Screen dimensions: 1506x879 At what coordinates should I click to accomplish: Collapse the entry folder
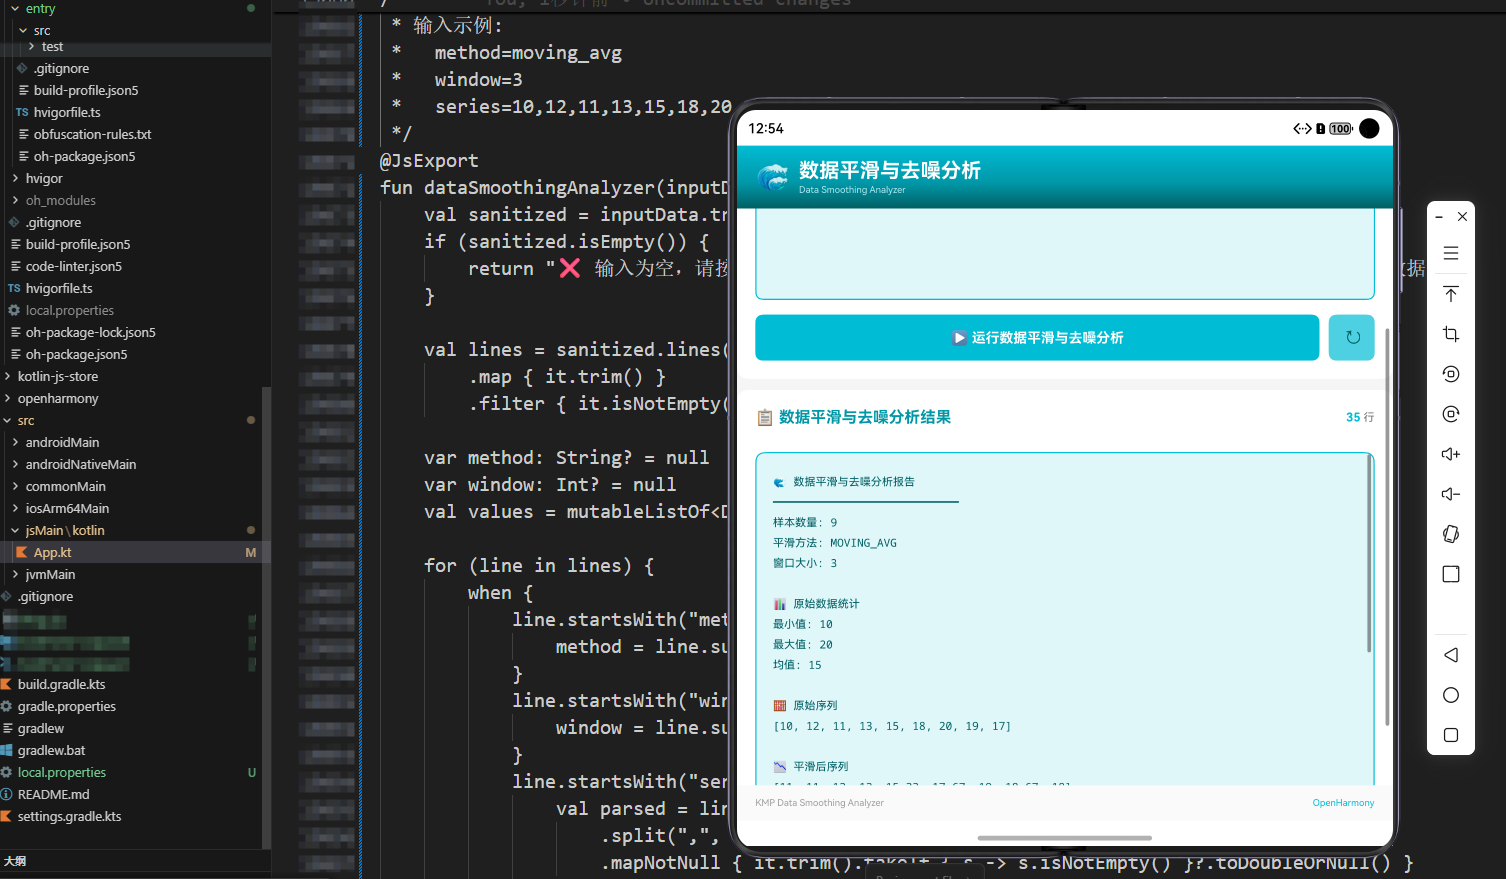(x=15, y=8)
